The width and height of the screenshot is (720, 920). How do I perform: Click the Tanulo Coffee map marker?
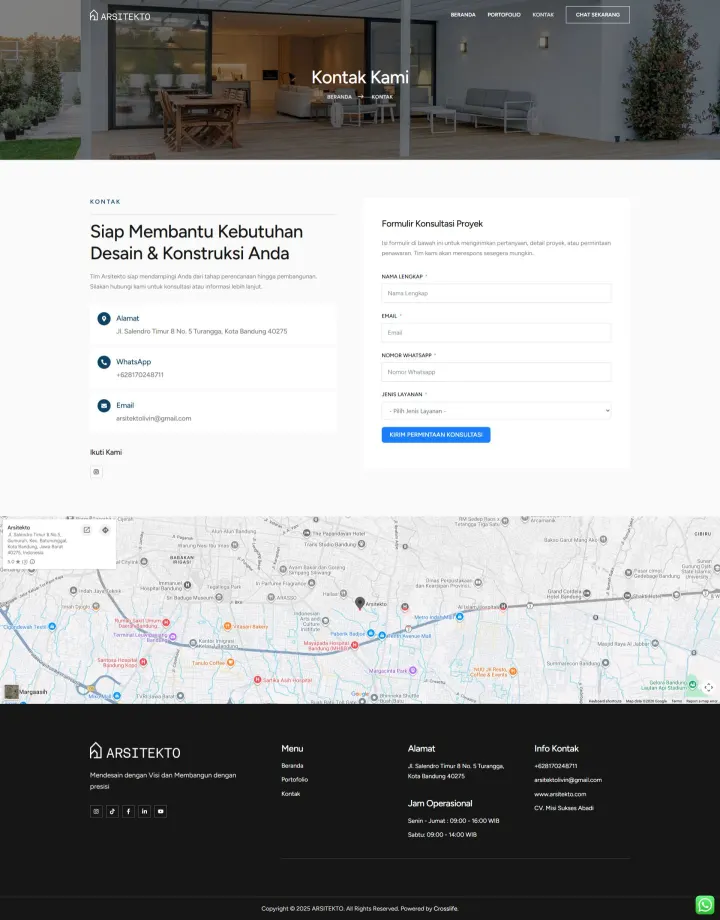231,662
